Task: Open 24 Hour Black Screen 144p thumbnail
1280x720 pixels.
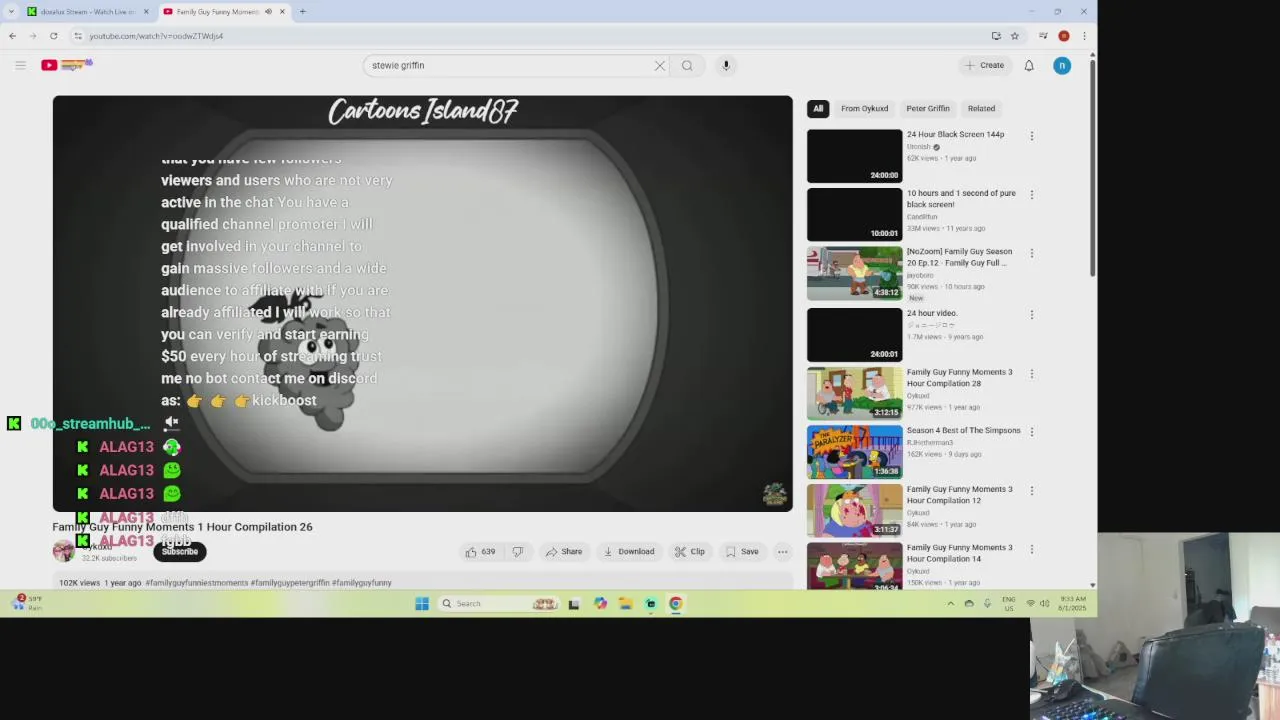Action: coord(854,156)
